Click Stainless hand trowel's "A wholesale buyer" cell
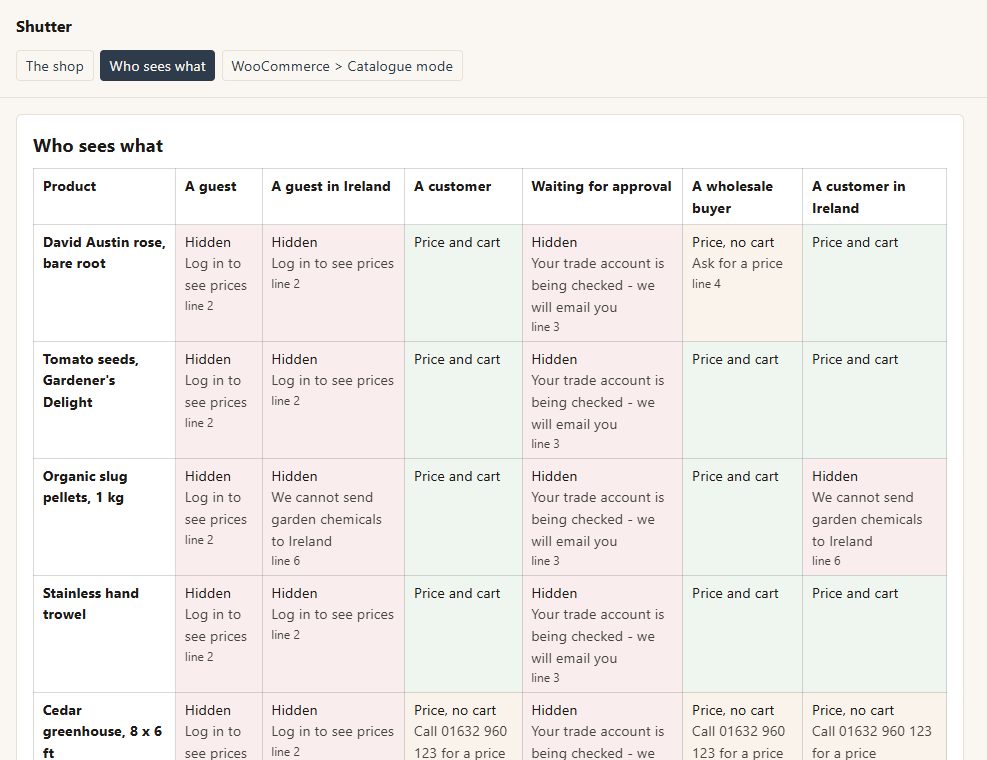 click(x=743, y=635)
